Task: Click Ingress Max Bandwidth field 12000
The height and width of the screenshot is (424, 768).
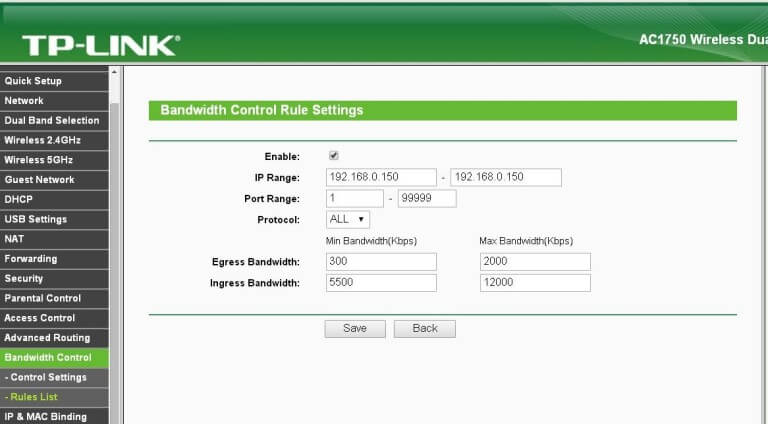Action: pyautogui.click(x=535, y=283)
